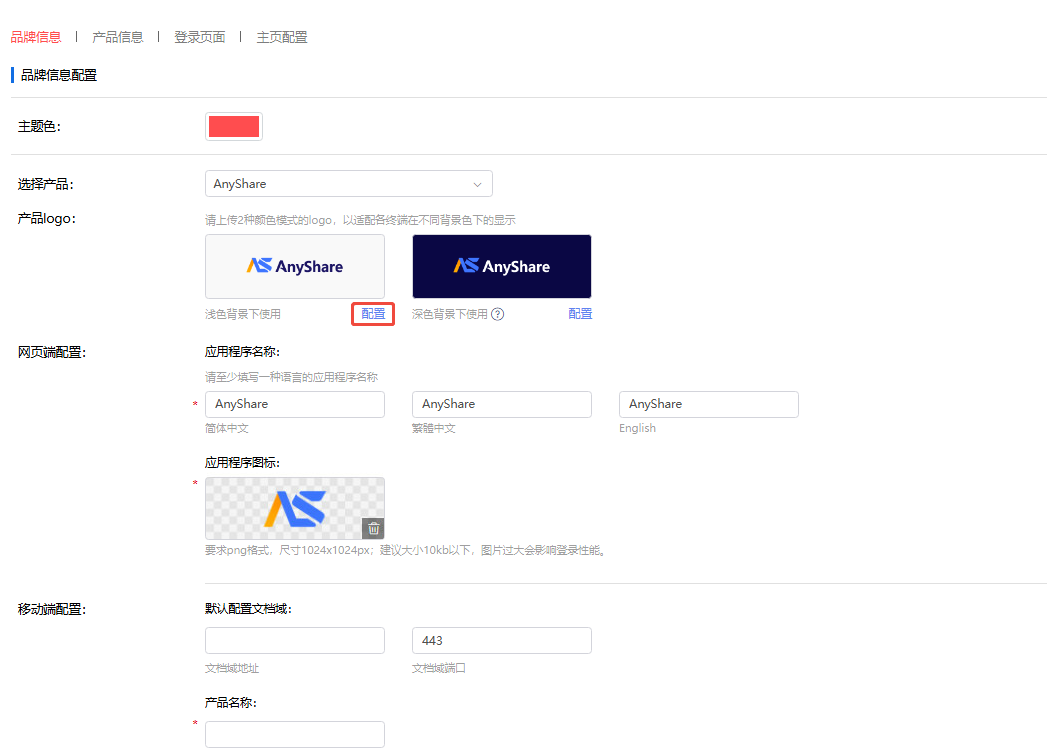Click 配置 link under dark background logo
Image resolution: width=1047 pixels, height=754 pixels.
coord(580,314)
